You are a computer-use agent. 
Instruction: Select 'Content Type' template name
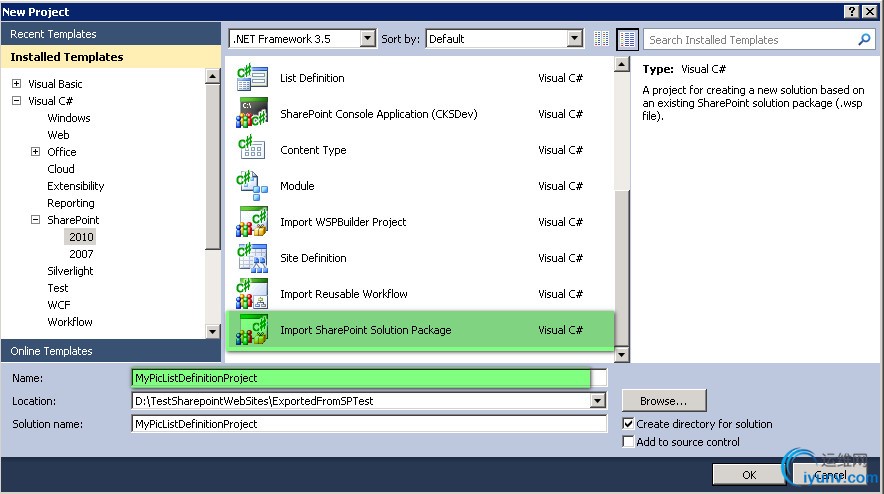tap(313, 149)
